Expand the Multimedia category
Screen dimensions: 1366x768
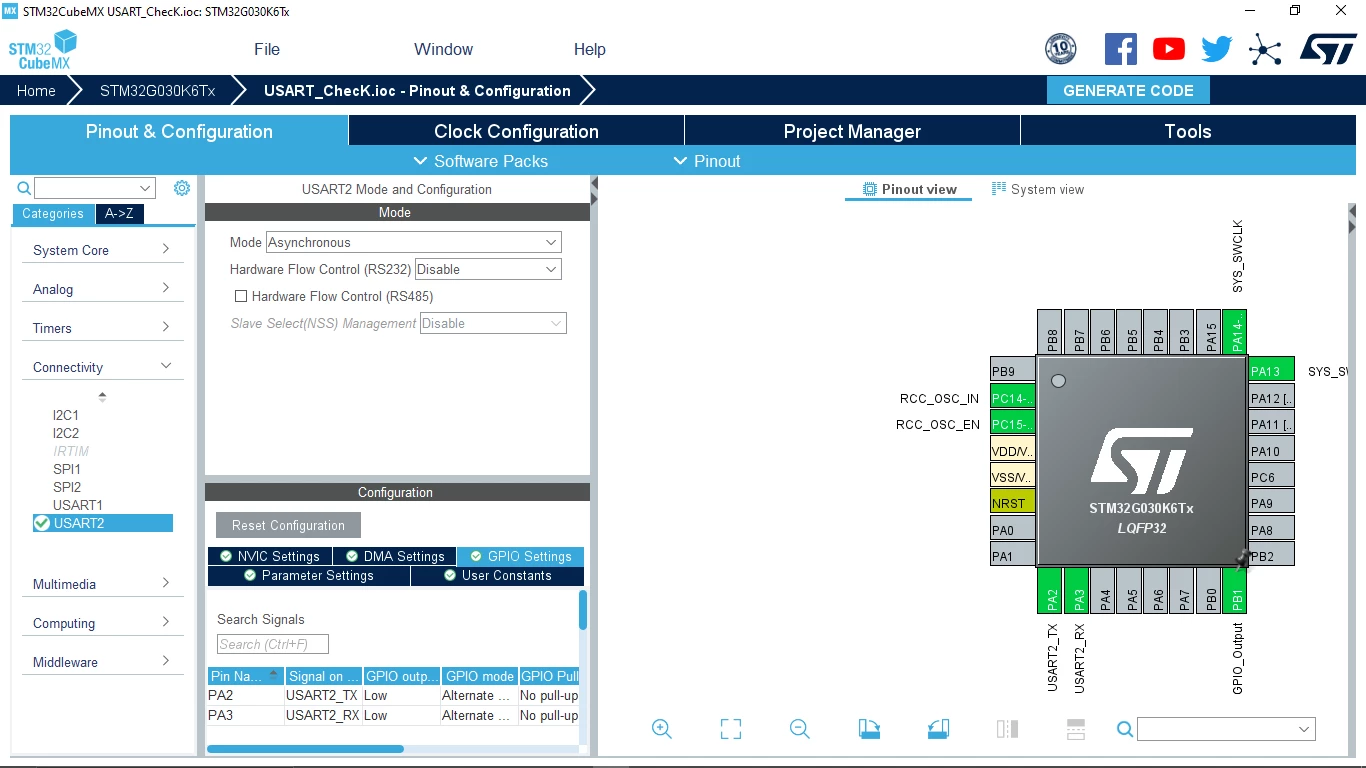102,584
